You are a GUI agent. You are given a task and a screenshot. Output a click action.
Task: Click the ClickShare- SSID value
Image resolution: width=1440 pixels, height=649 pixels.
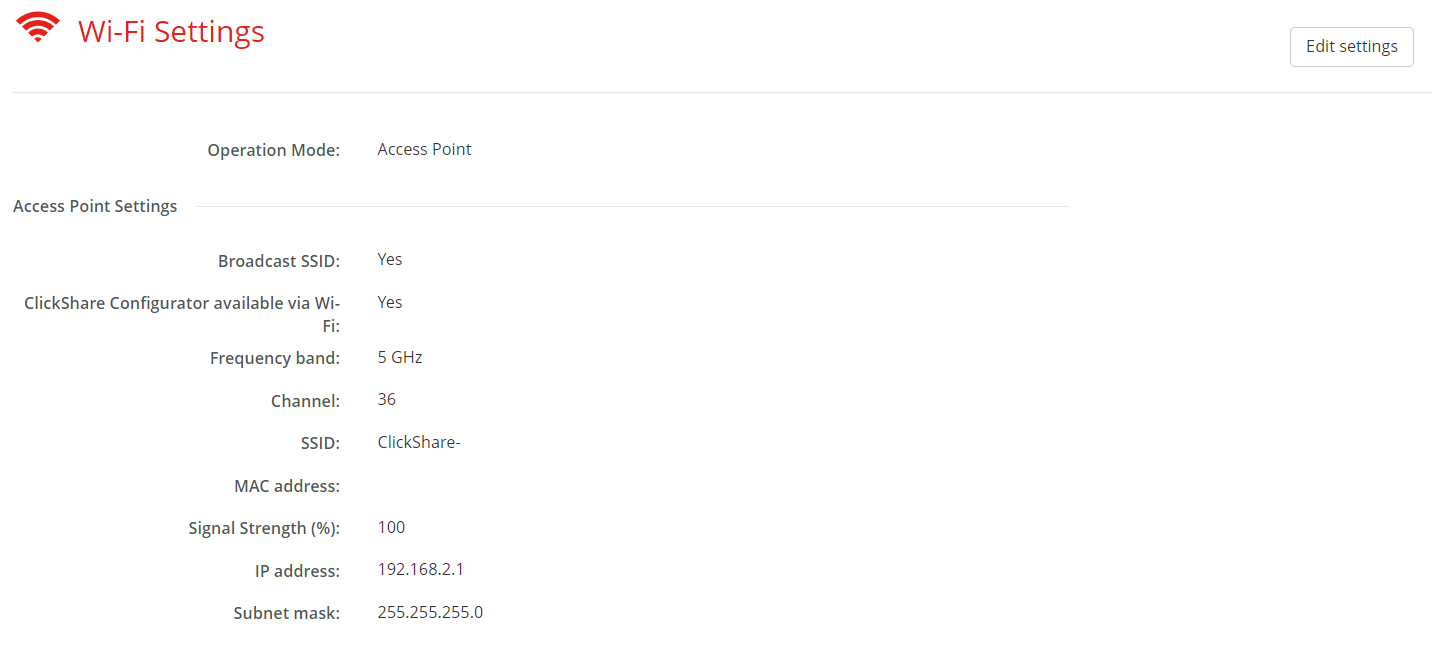pyautogui.click(x=419, y=442)
